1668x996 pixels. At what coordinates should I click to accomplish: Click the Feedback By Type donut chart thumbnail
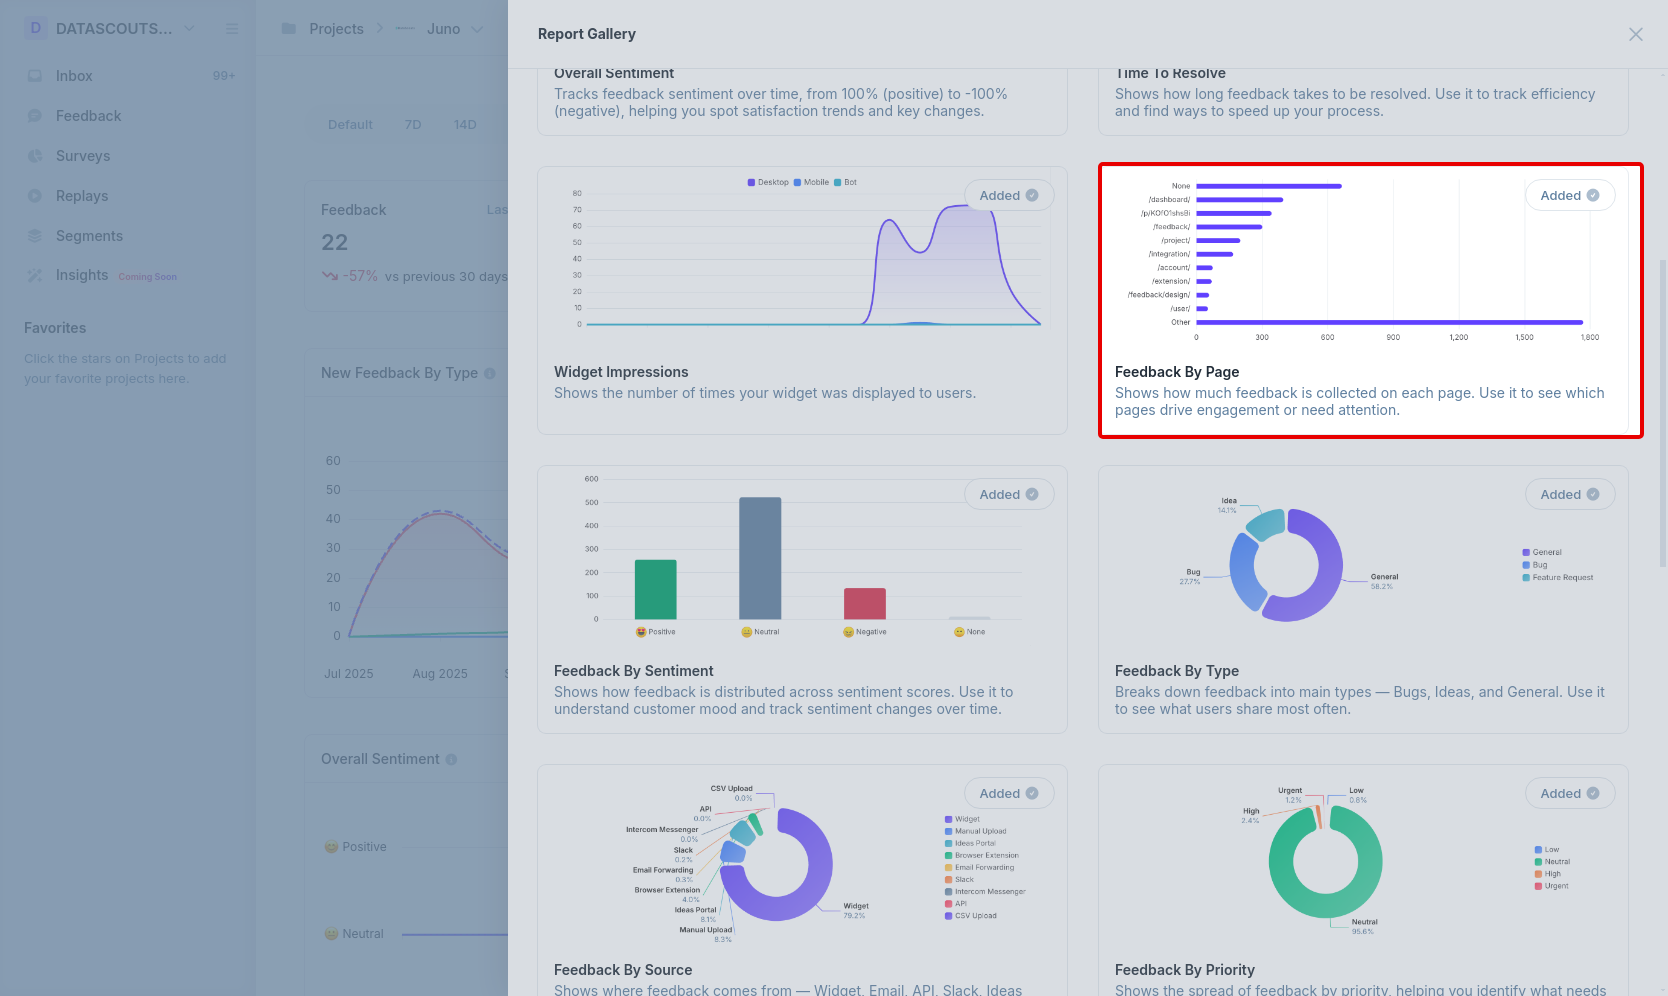1286,565
